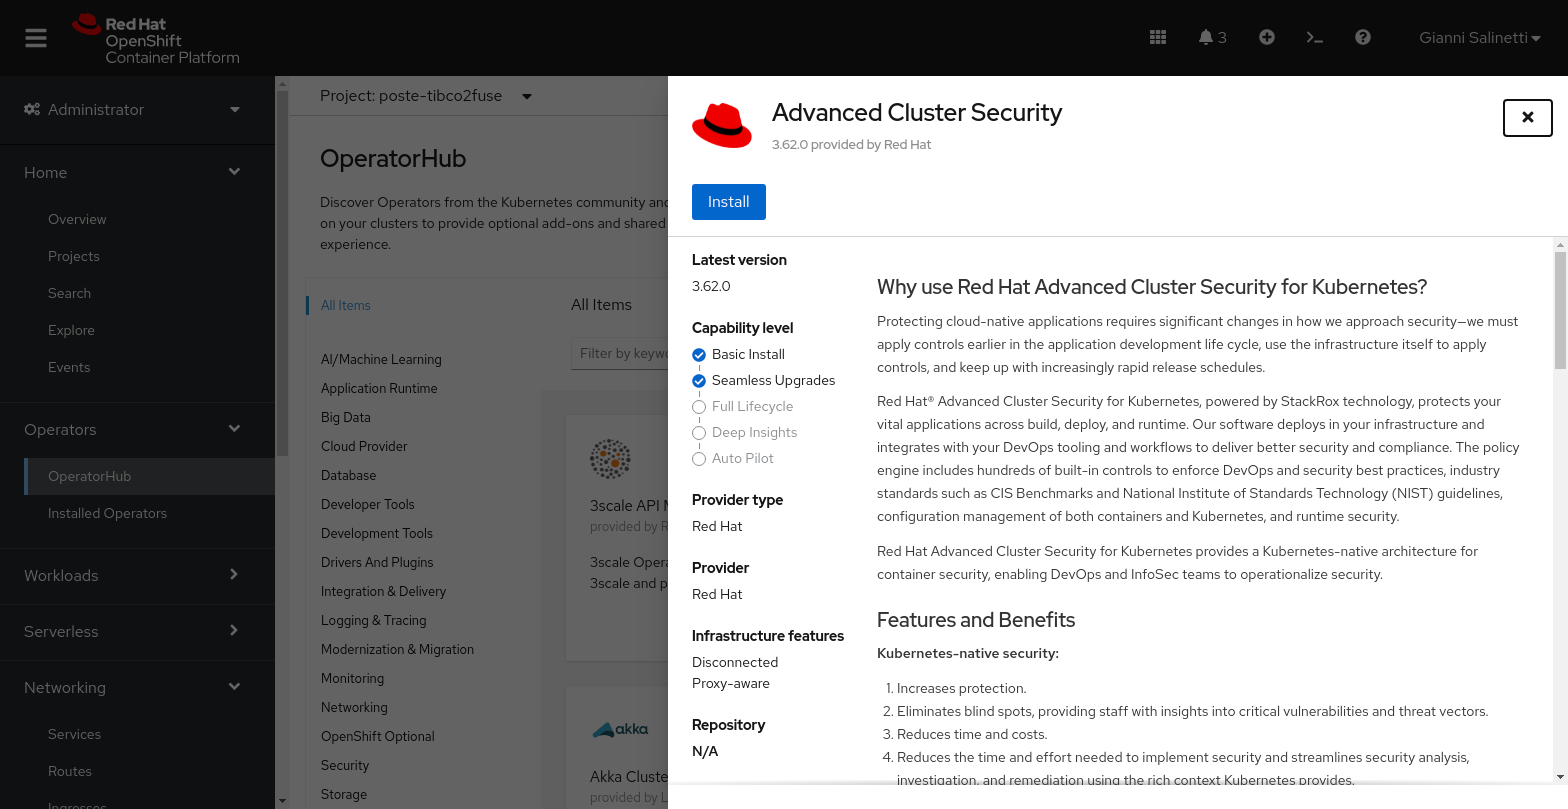Click the Auto Pilot capability circle
Image resolution: width=1568 pixels, height=809 pixels.
click(699, 458)
